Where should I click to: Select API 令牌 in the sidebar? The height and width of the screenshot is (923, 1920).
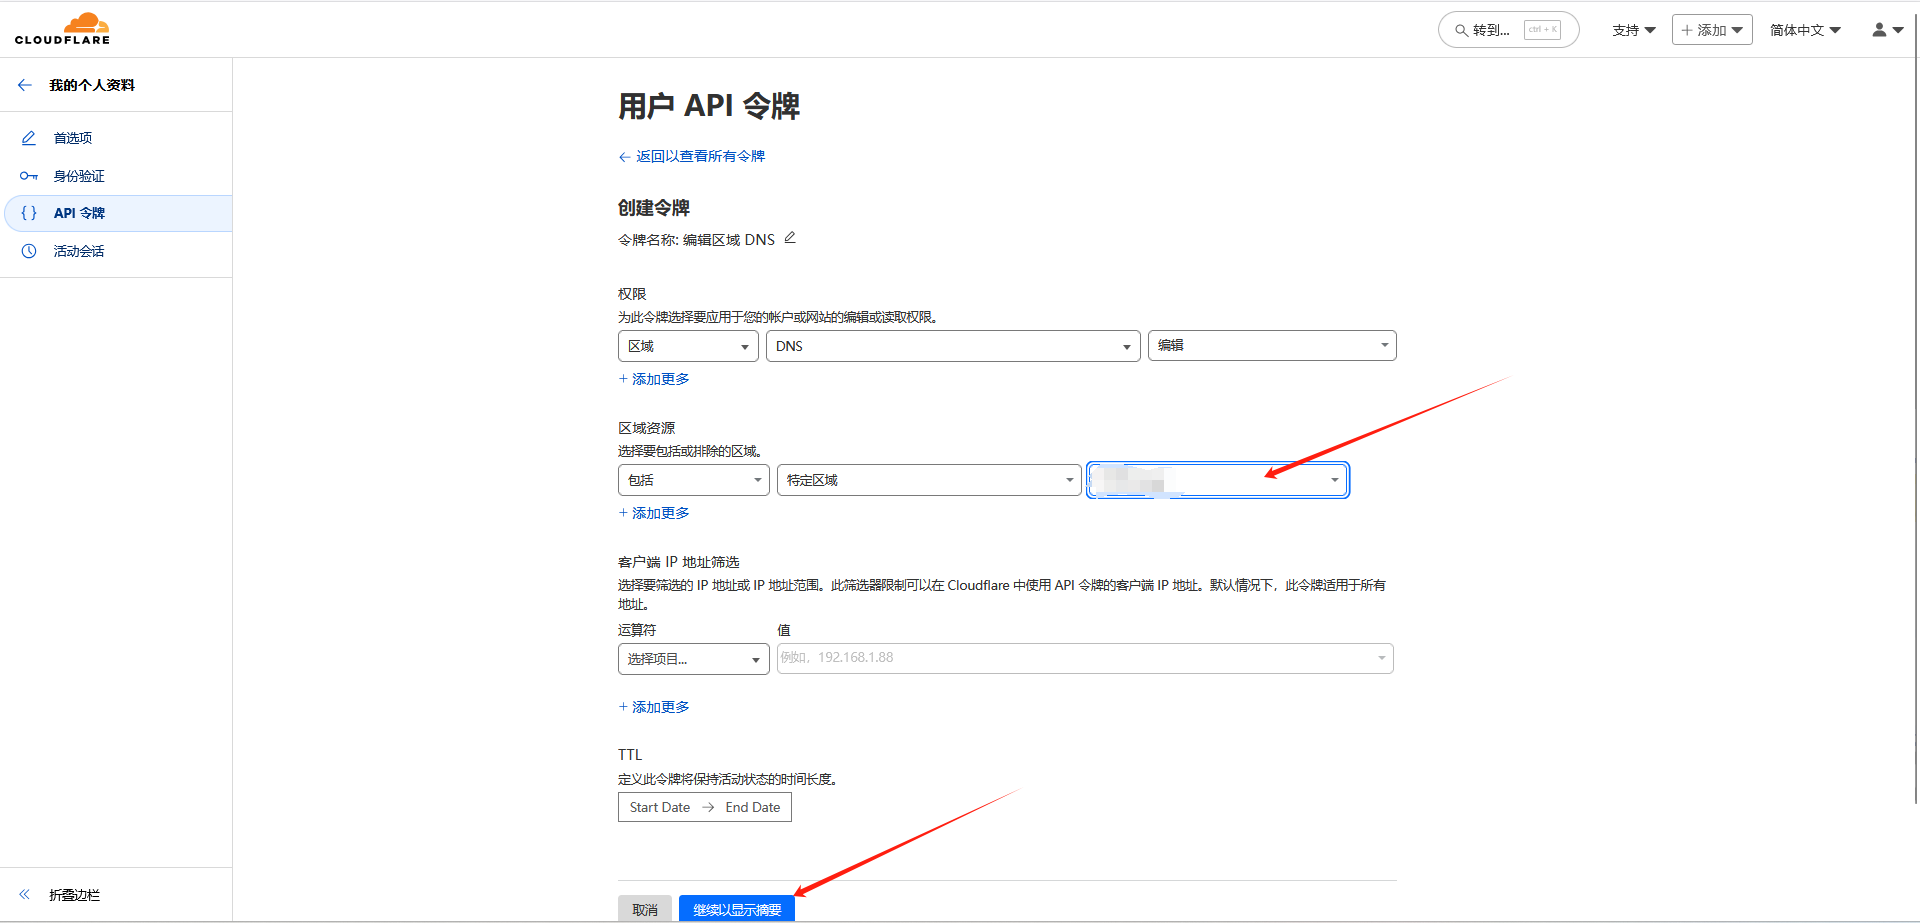point(79,213)
